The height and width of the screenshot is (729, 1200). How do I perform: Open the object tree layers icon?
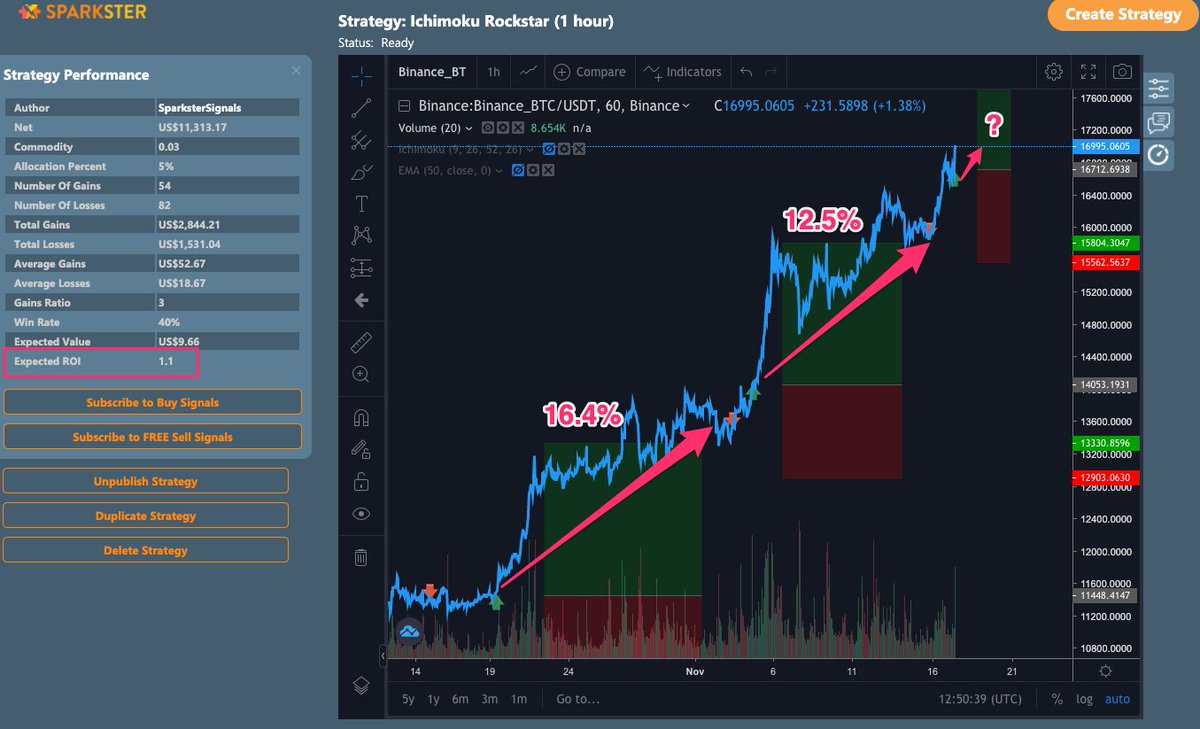point(362,685)
